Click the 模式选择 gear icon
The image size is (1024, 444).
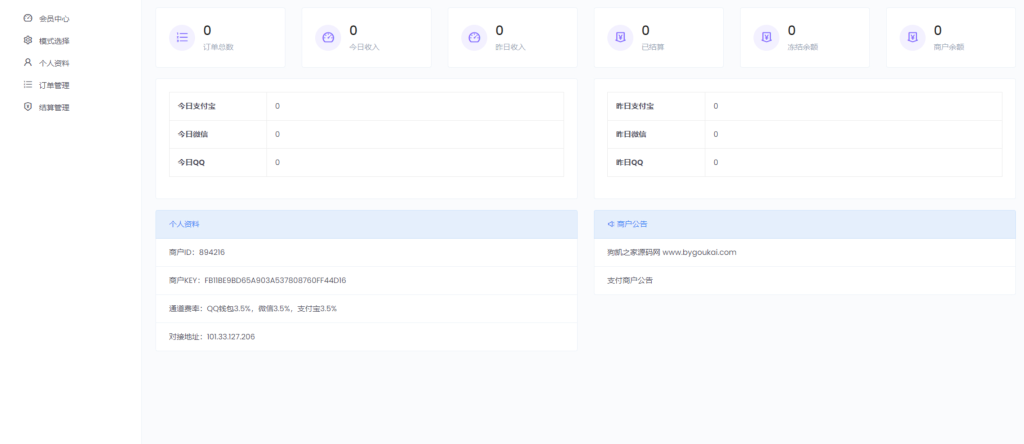point(27,40)
